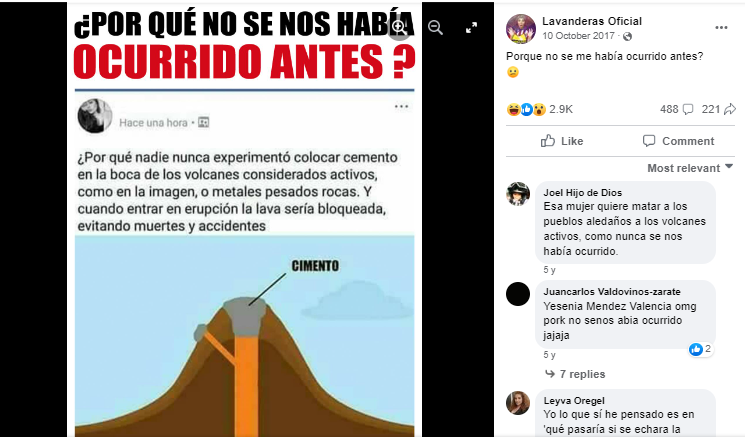This screenshot has width=745, height=439.
Task: Open Joel Hijo de Dios's profile name
Action: 583,192
